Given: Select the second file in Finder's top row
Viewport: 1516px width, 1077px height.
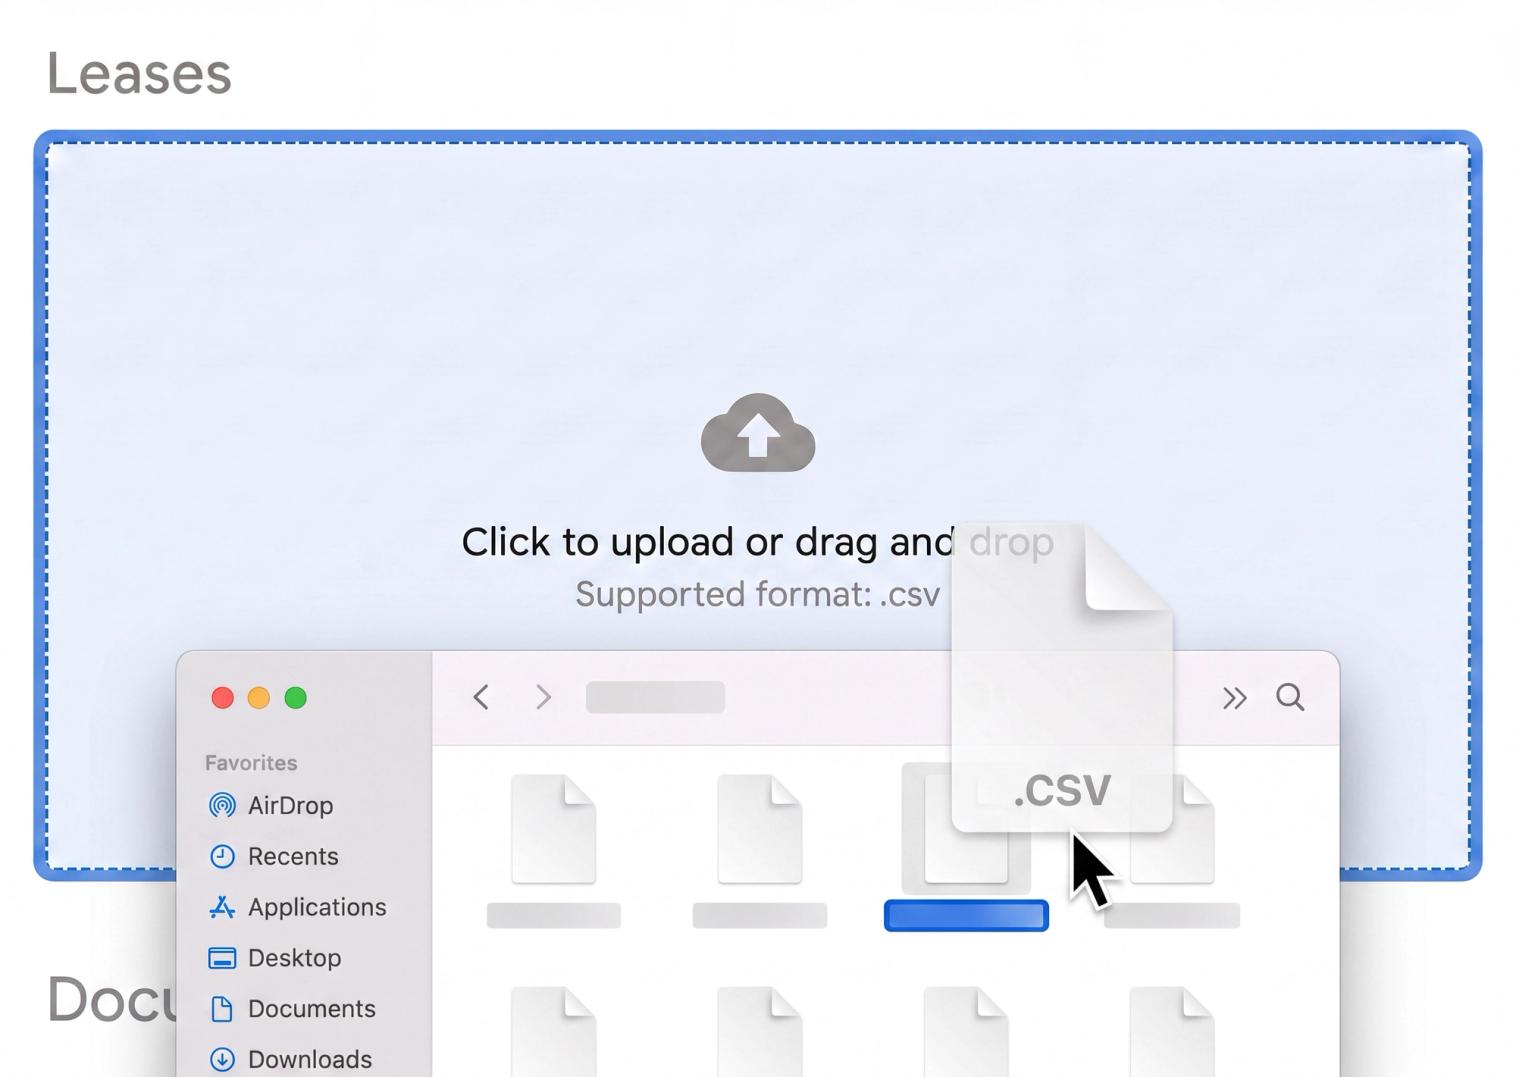Looking at the screenshot, I should coord(760,850).
